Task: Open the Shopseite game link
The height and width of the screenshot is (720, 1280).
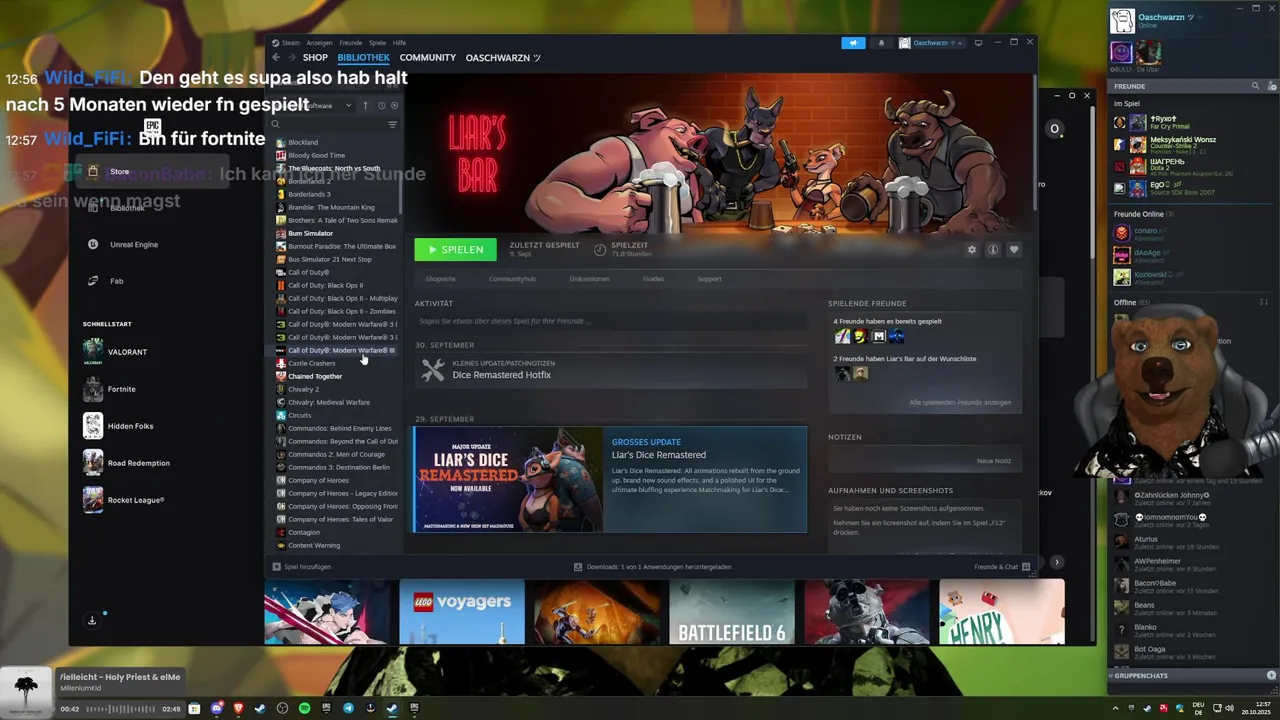Action: coord(440,279)
